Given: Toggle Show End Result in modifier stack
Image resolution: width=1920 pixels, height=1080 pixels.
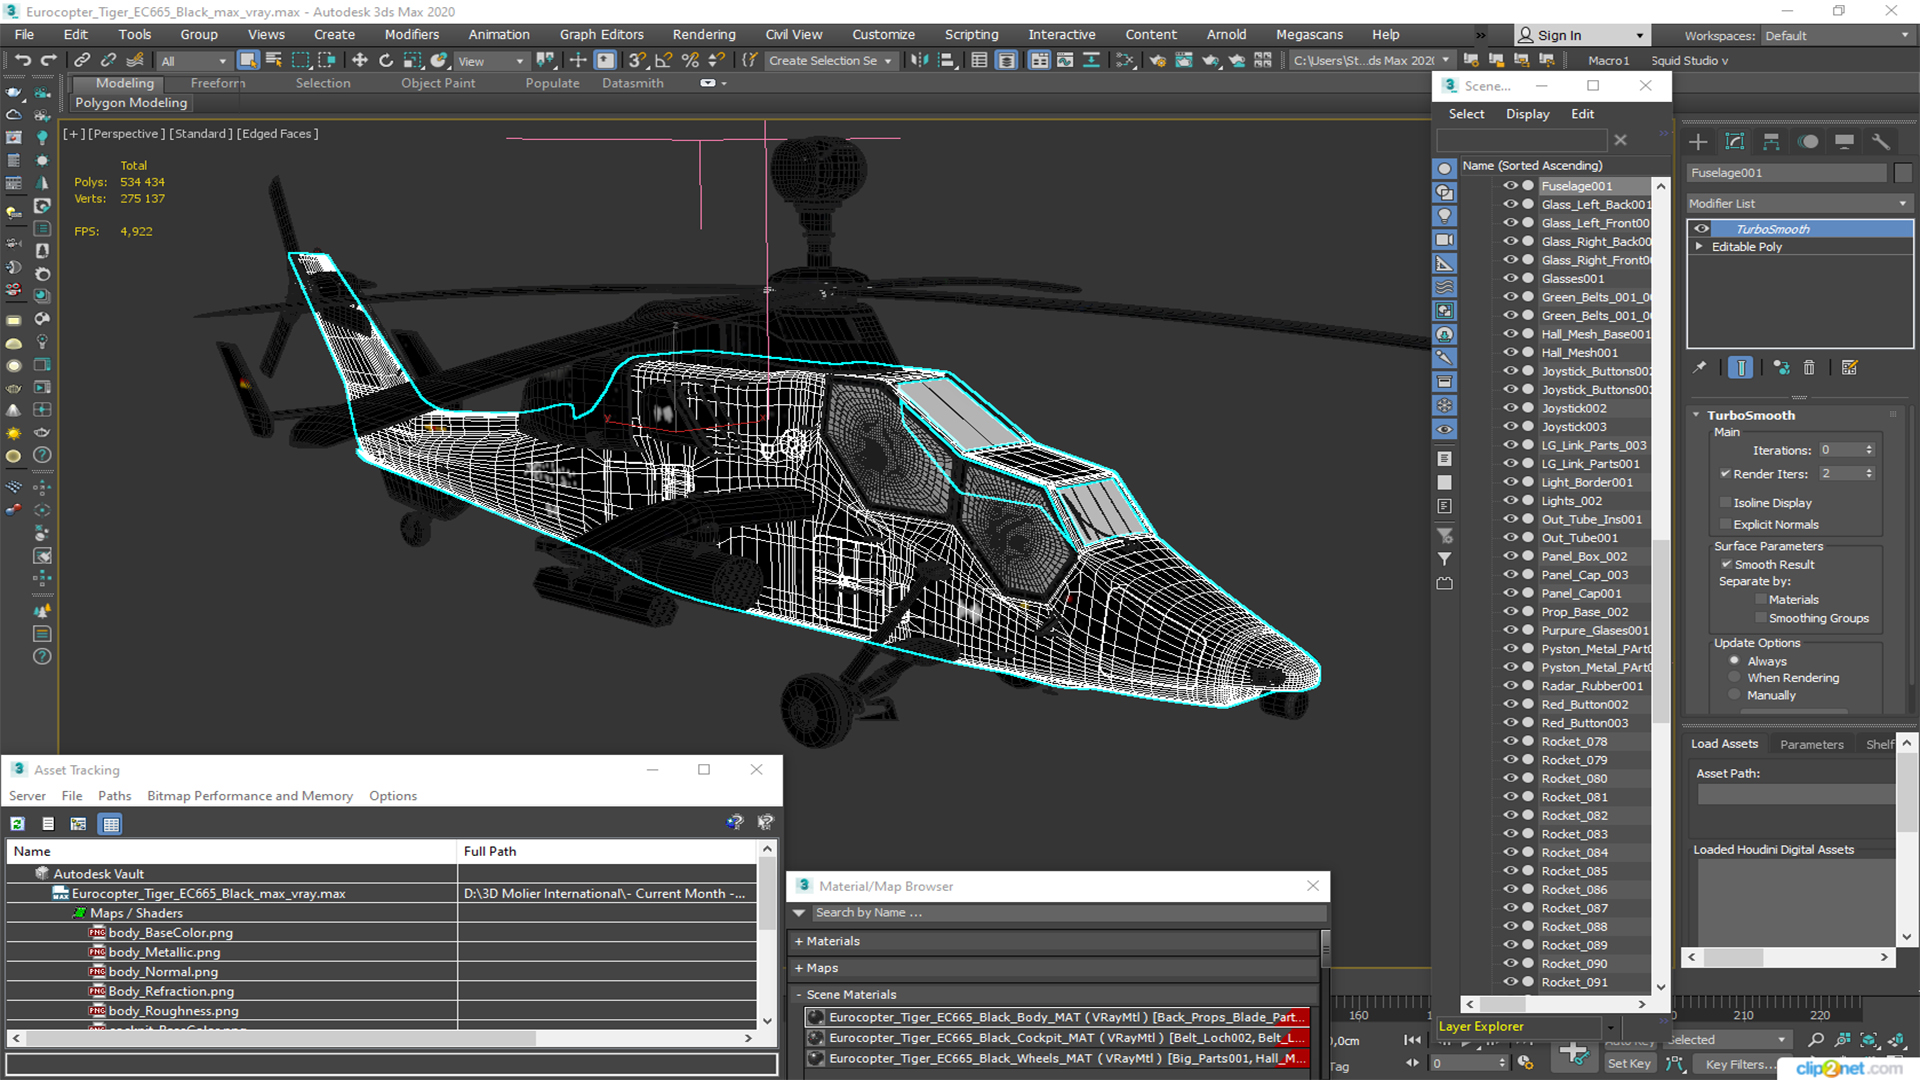Looking at the screenshot, I should [1741, 368].
